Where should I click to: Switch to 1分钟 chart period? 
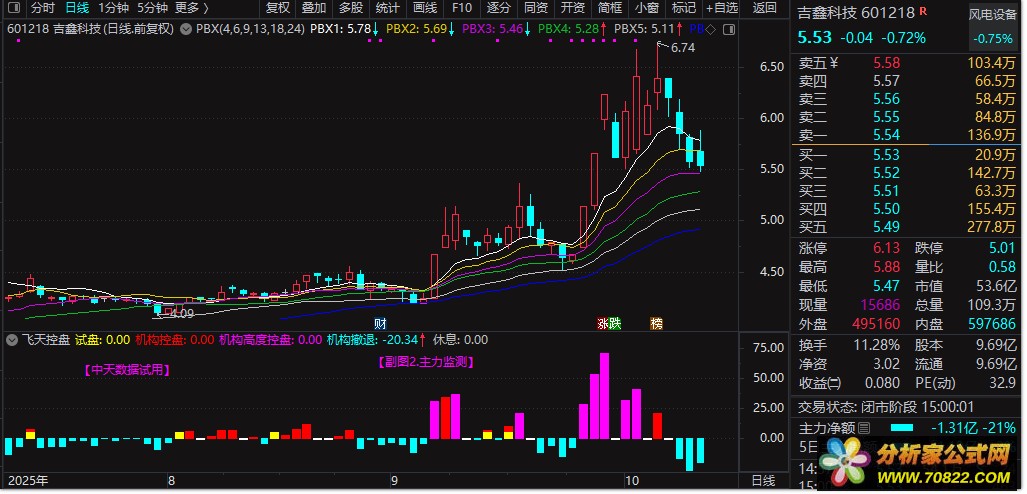click(113, 8)
